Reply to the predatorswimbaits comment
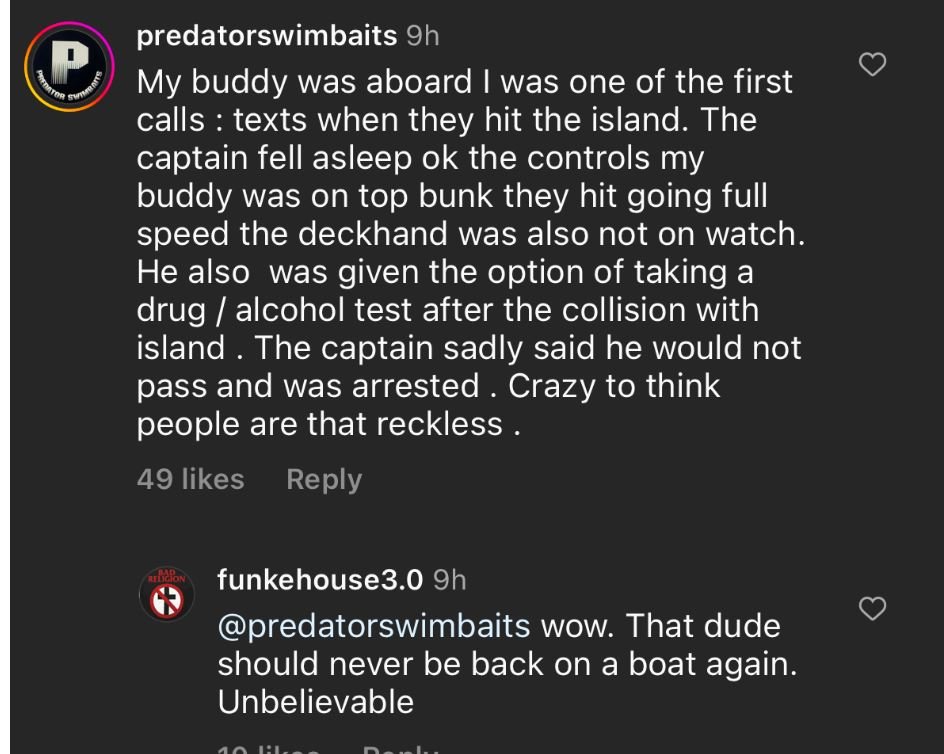This screenshot has width=944, height=754. 324,479
